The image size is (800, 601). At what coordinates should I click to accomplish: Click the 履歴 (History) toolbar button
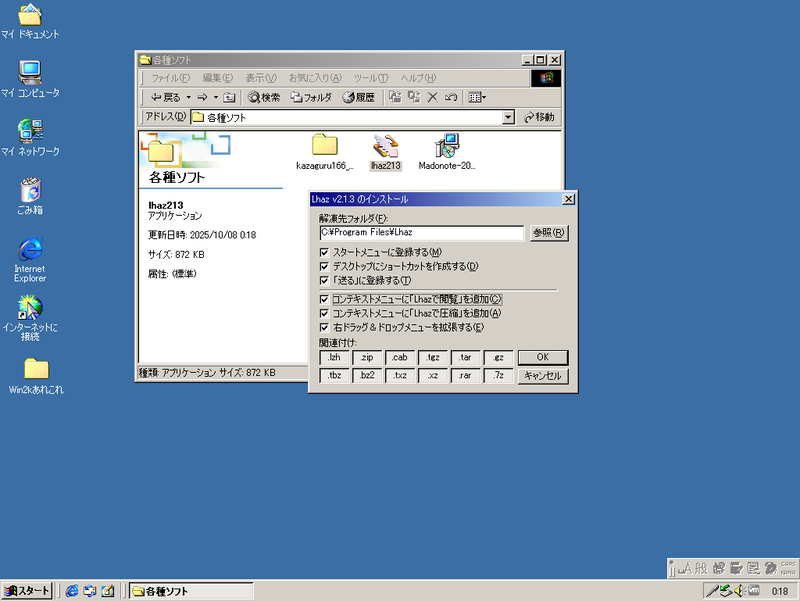pos(359,97)
